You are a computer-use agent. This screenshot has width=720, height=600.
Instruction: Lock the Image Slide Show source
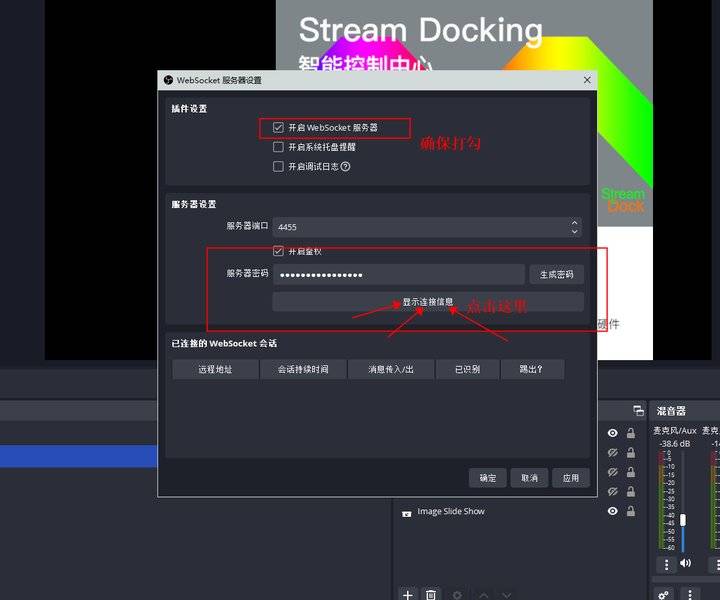pyautogui.click(x=631, y=511)
